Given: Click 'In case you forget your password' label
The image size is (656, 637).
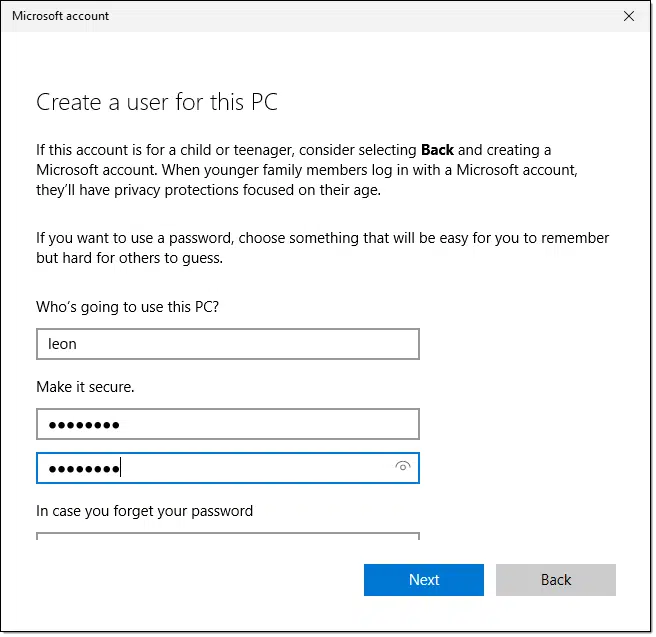Looking at the screenshot, I should tap(145, 511).
